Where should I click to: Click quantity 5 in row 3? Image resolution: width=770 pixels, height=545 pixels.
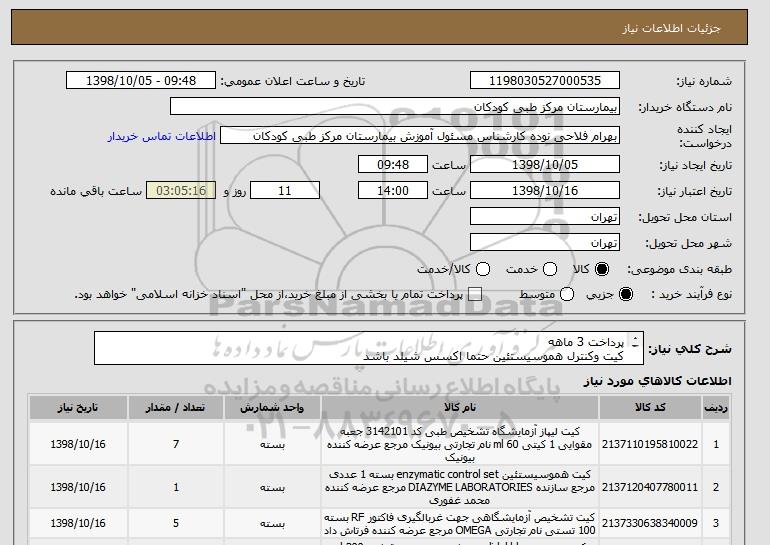point(176,523)
